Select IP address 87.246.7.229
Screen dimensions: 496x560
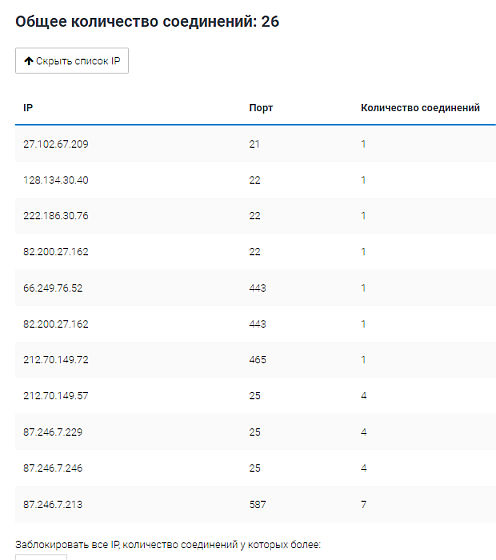click(53, 432)
